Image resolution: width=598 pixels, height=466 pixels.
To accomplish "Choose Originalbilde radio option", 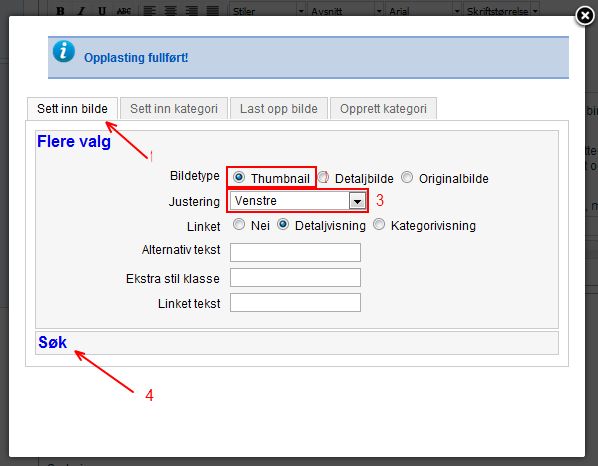I will click(407, 177).
